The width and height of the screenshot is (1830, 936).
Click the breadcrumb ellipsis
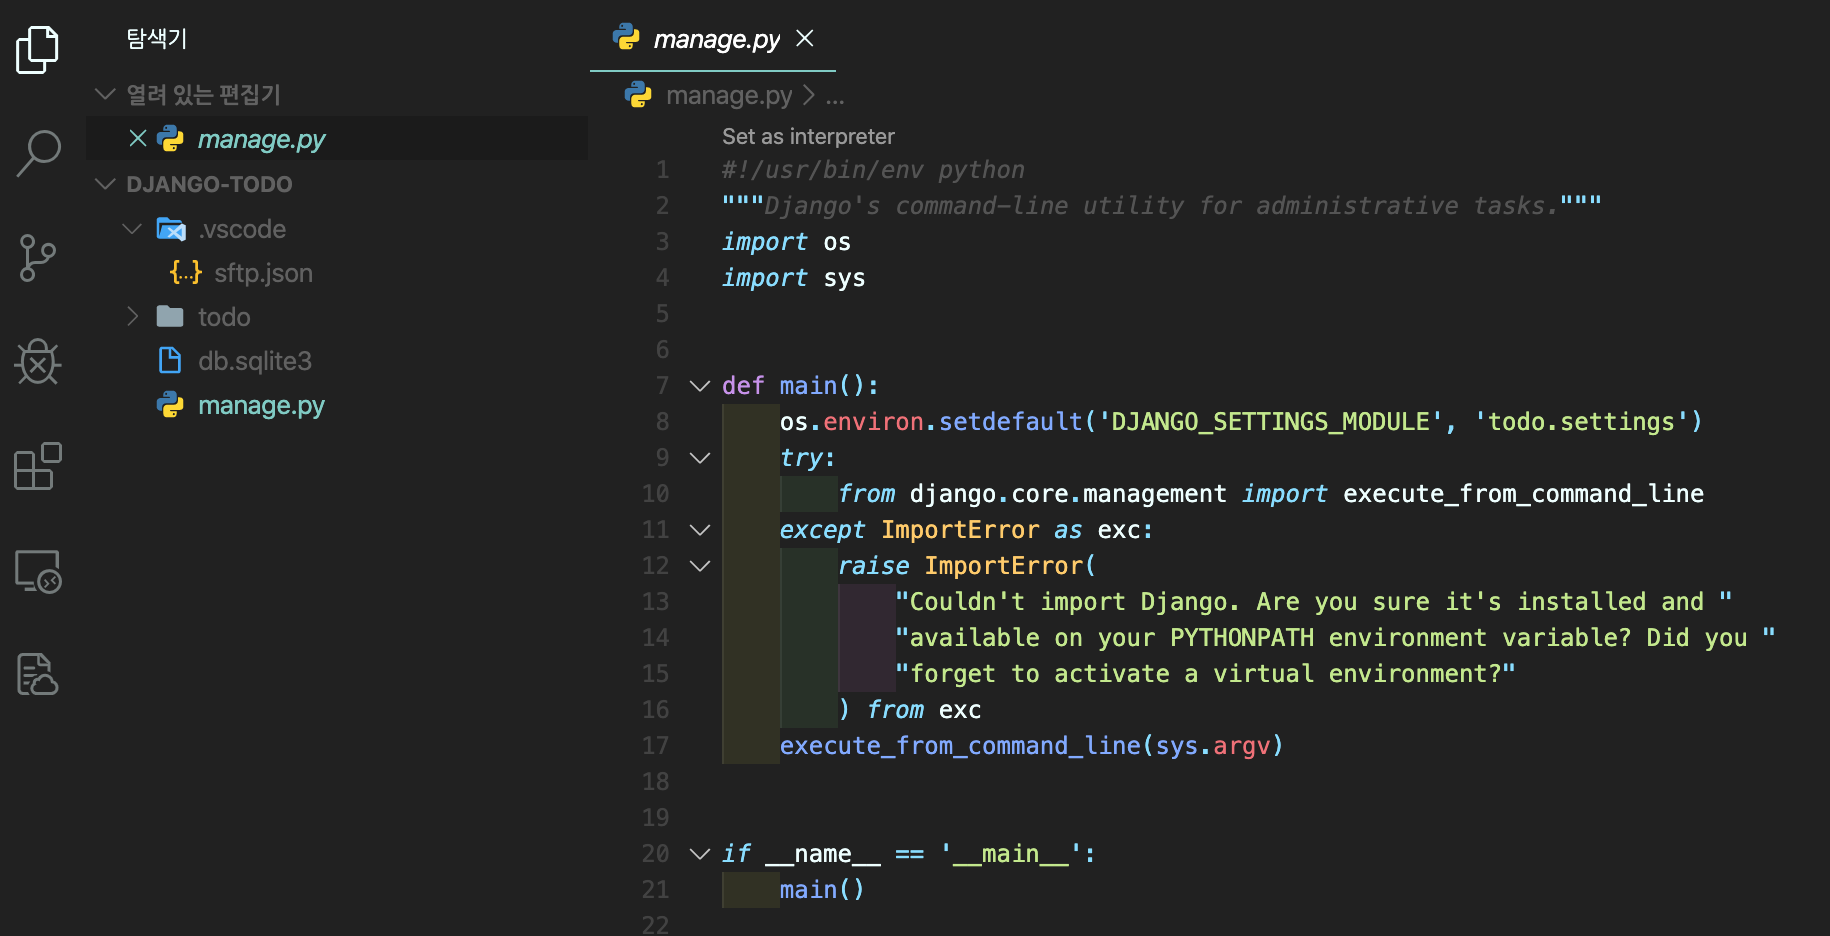[x=835, y=97]
